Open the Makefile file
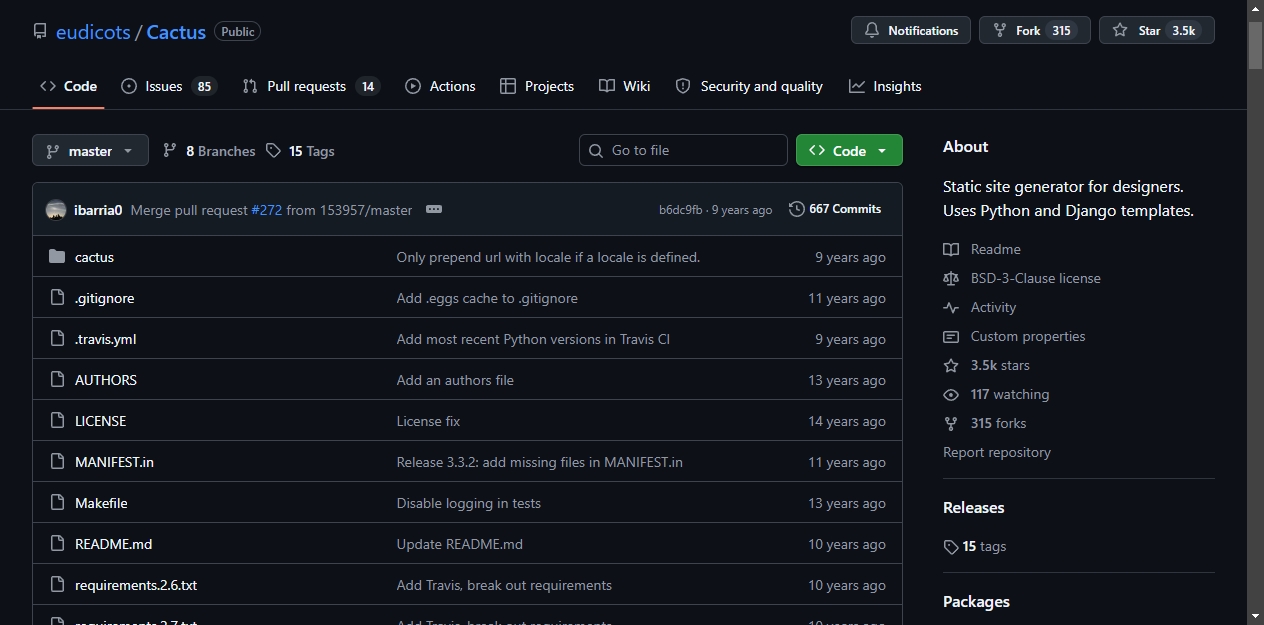The height and width of the screenshot is (625, 1264). 101,503
